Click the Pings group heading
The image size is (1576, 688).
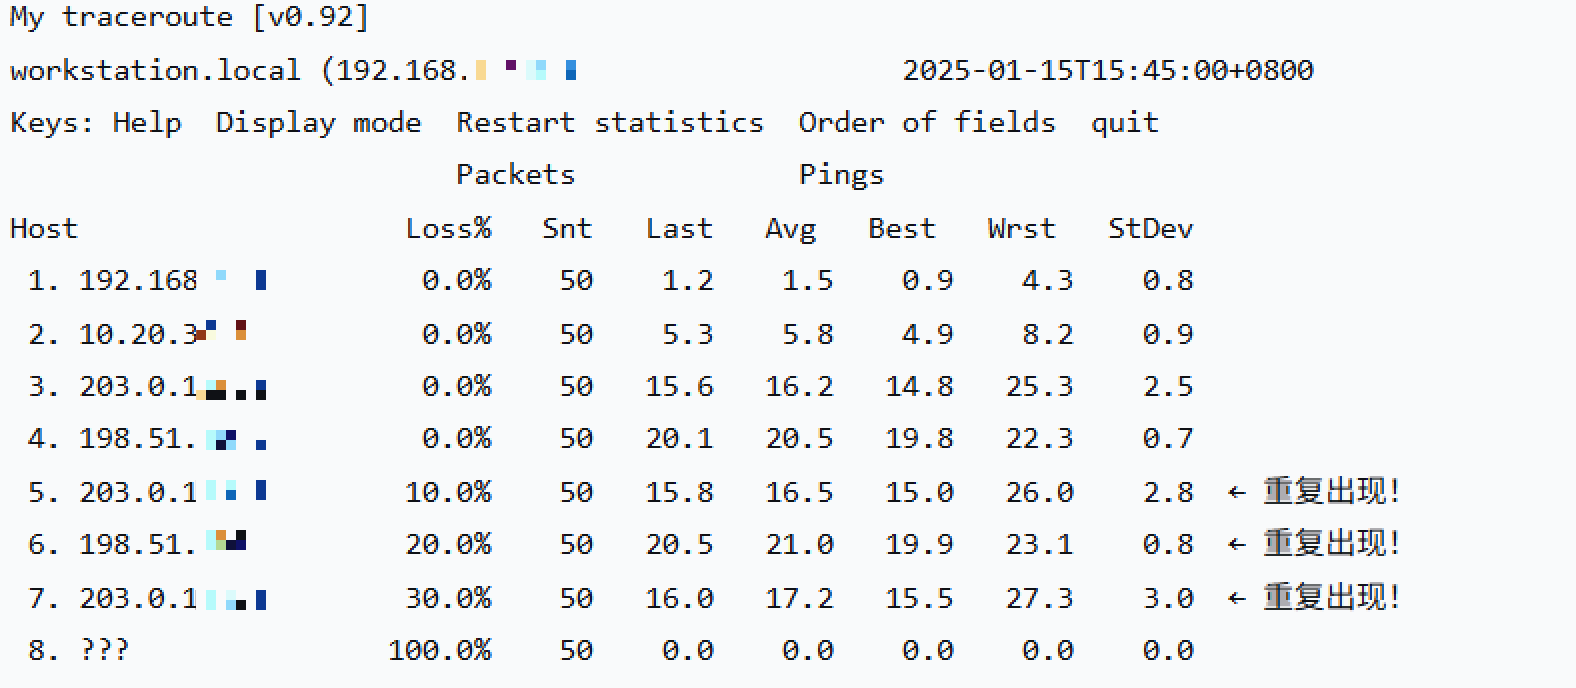pos(841,175)
